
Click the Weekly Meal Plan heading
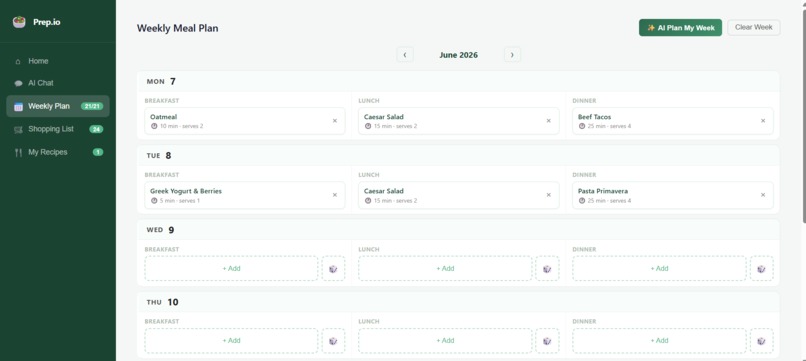[x=177, y=28]
